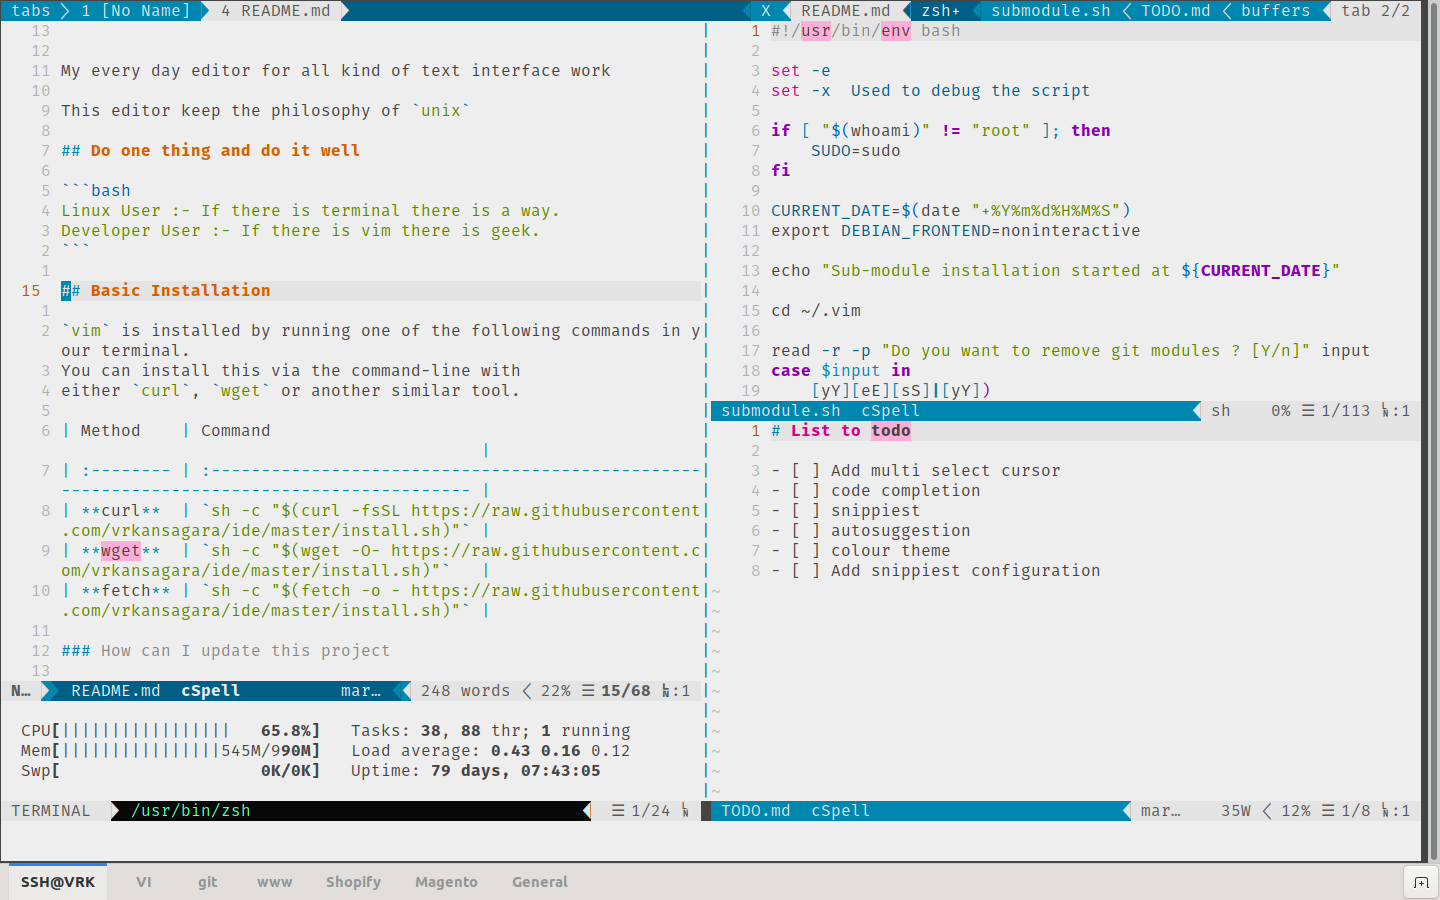Screen dimensions: 1440x900
Task: Click cSpell indicator in README.md status line
Action: (211, 691)
